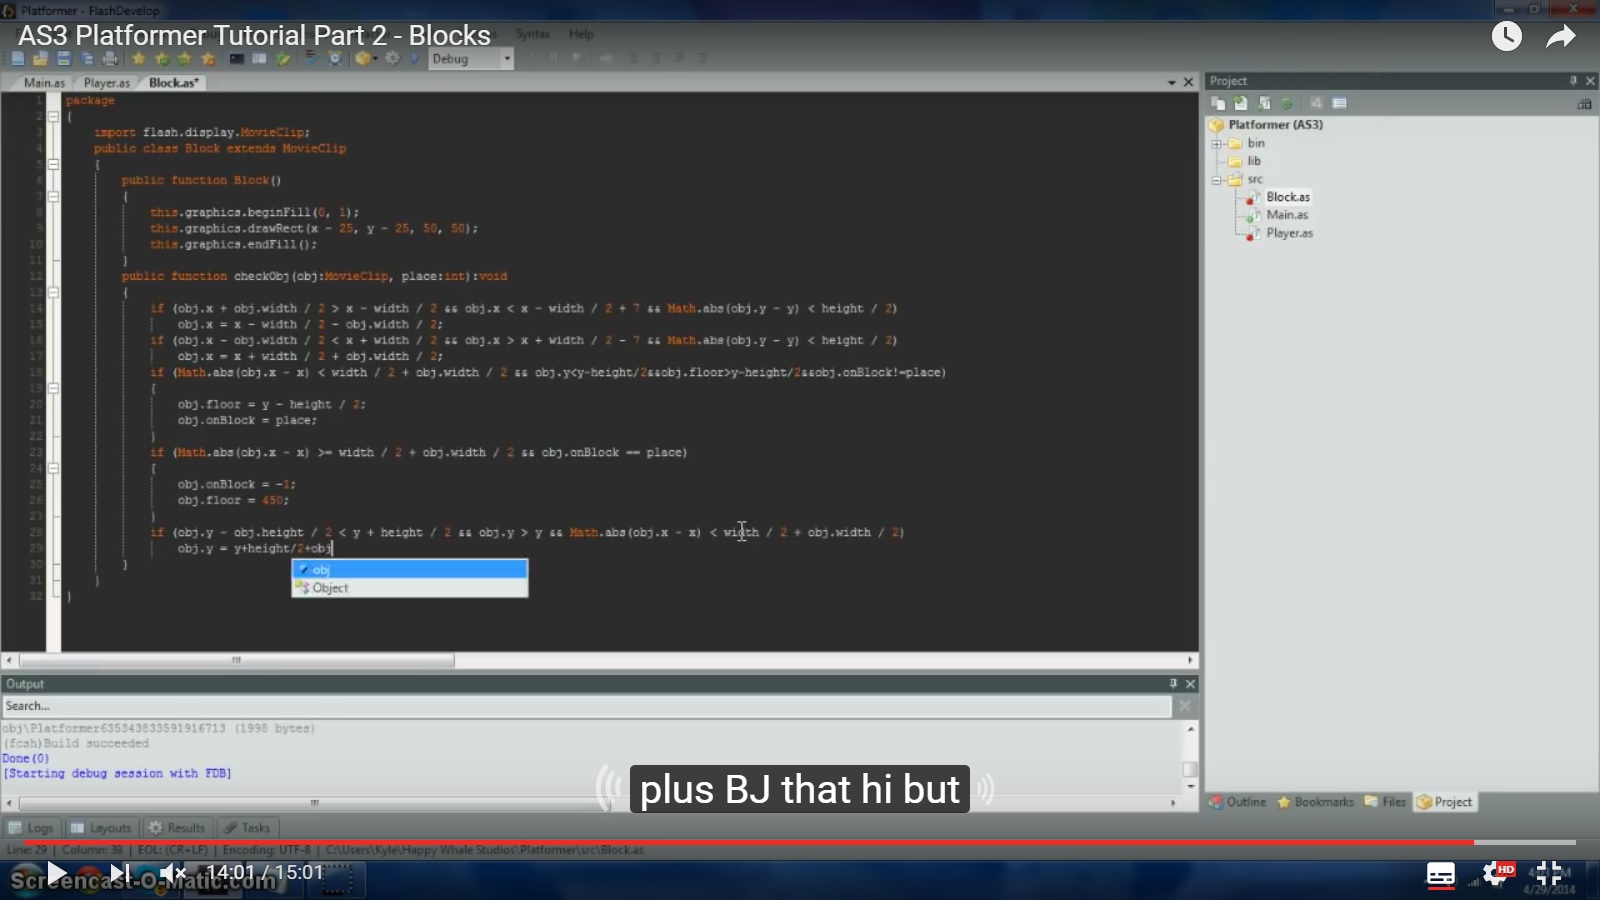Screen dimensions: 1600x900
Task: Click the Save all files toolbar icon
Action: 87,59
